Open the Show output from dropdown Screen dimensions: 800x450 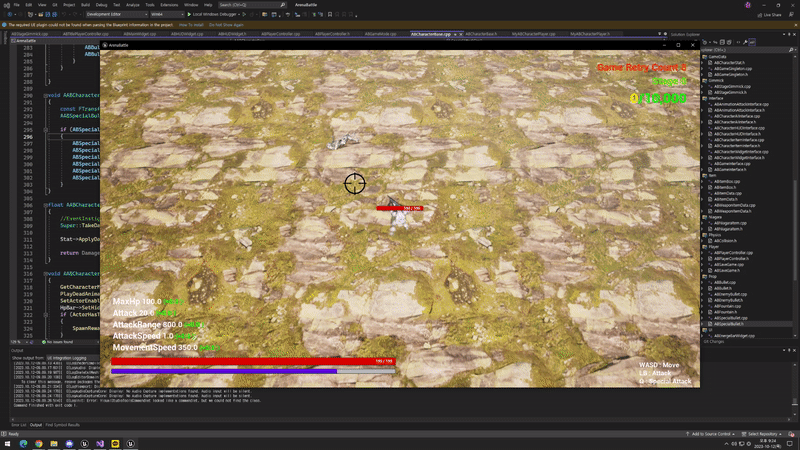click(x=73, y=358)
